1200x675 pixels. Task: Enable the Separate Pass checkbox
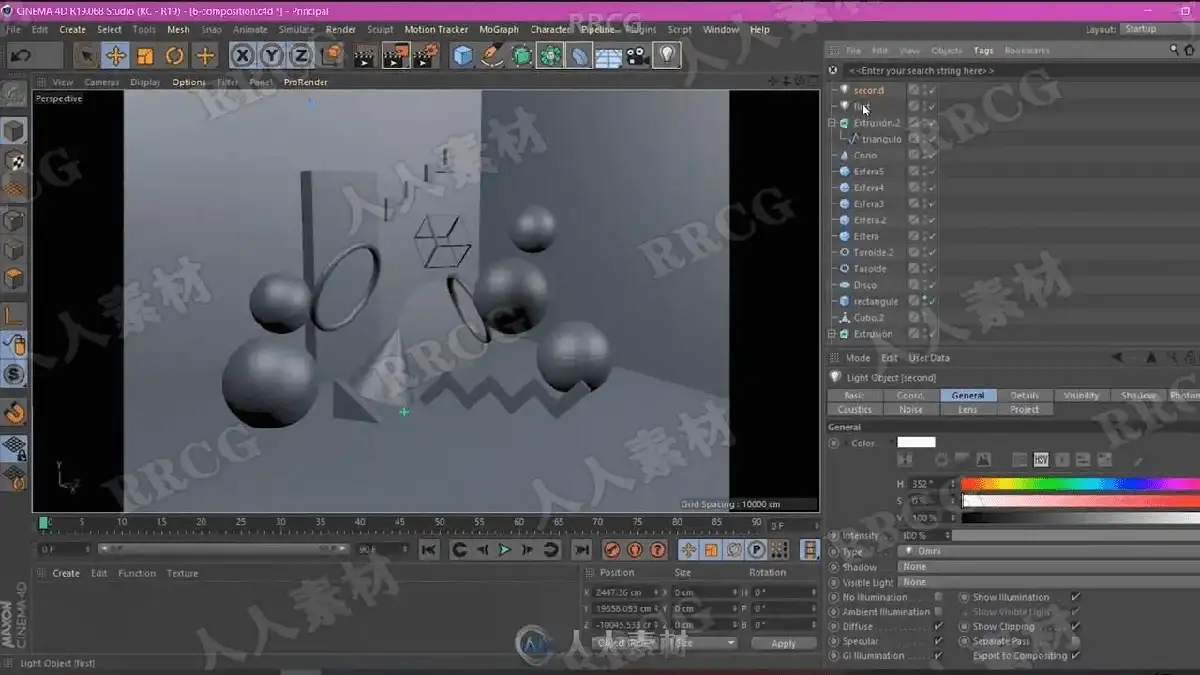(1075, 641)
